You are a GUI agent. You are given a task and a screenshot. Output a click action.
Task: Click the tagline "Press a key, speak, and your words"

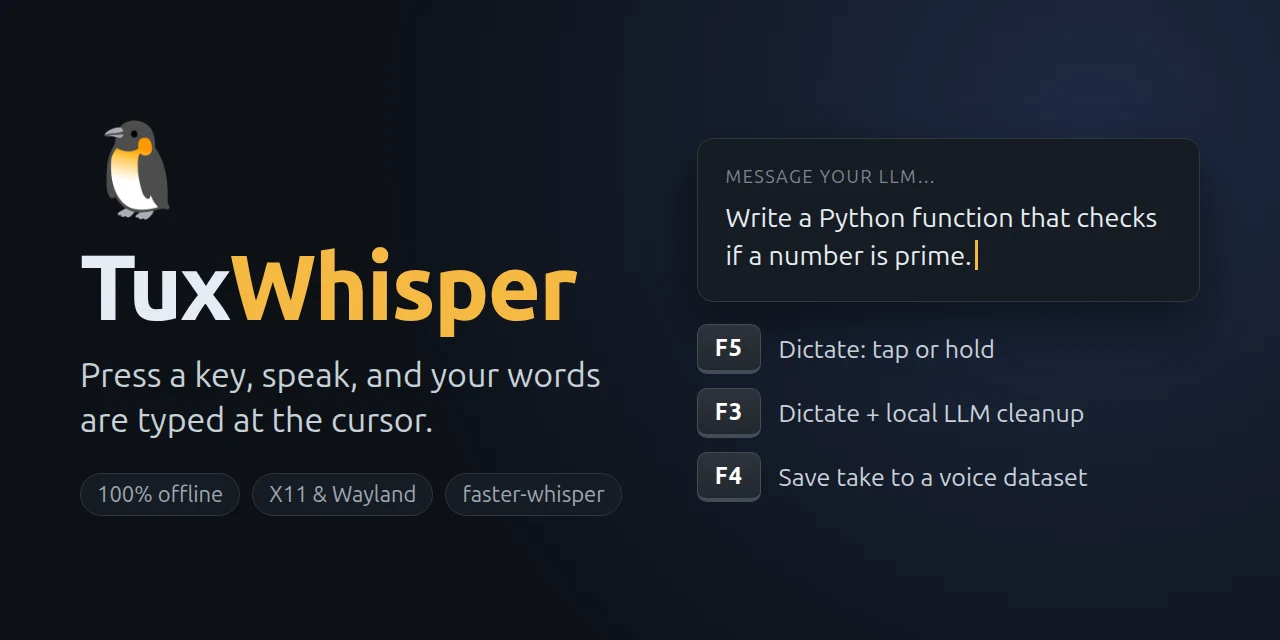tap(340, 377)
